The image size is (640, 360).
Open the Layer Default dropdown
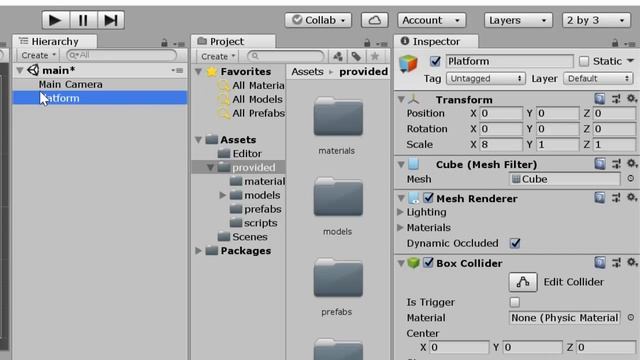(598, 78)
